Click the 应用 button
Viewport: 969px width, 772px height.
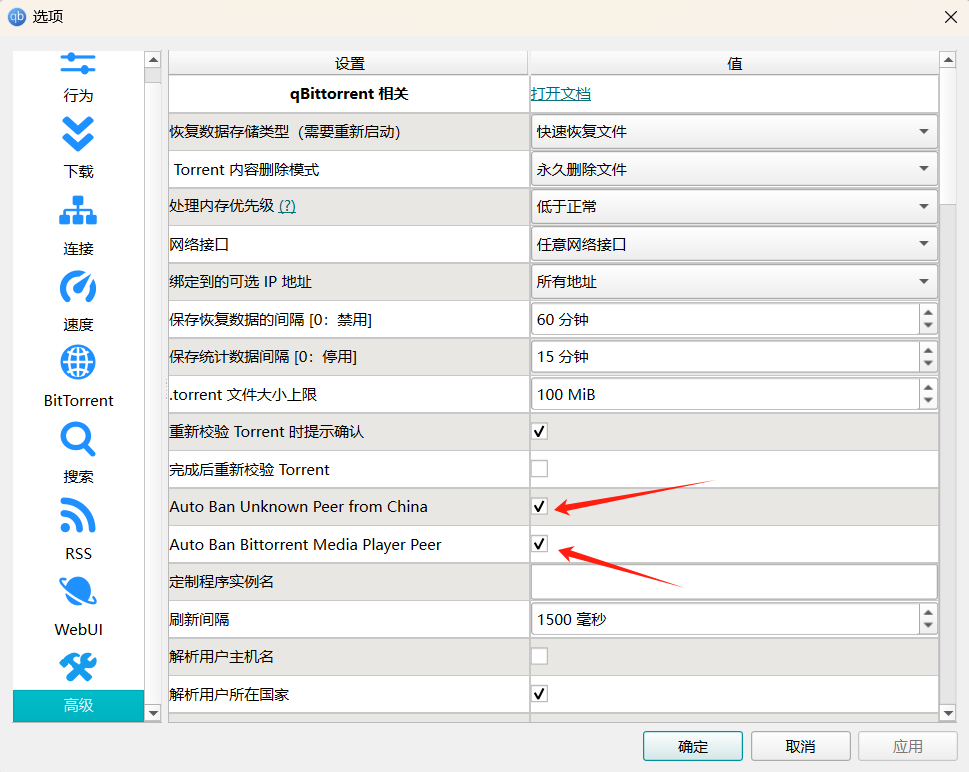908,746
